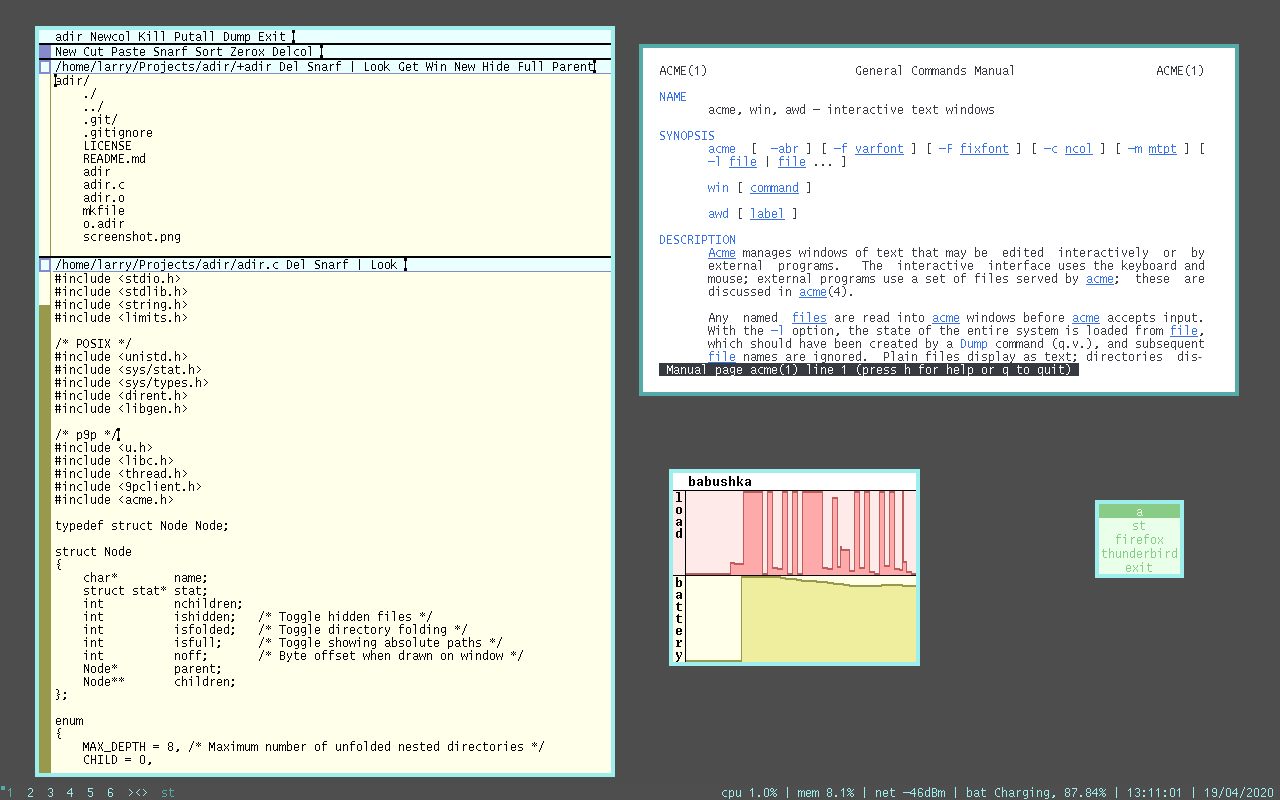
Task: Click the .git/ directory entry
Action: click(100, 120)
